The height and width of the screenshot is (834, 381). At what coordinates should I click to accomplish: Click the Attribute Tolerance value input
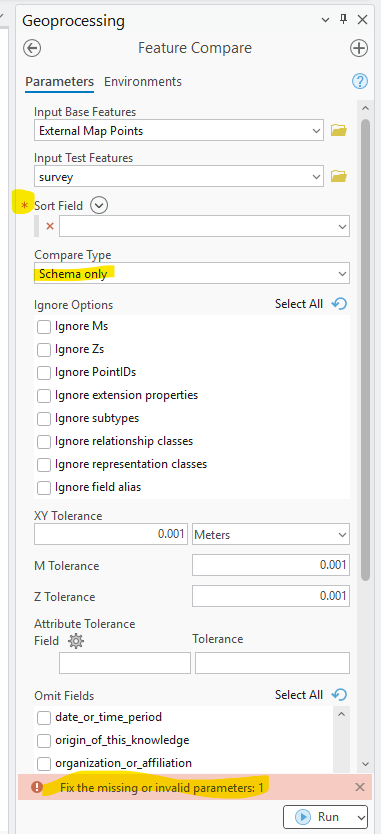(272, 663)
